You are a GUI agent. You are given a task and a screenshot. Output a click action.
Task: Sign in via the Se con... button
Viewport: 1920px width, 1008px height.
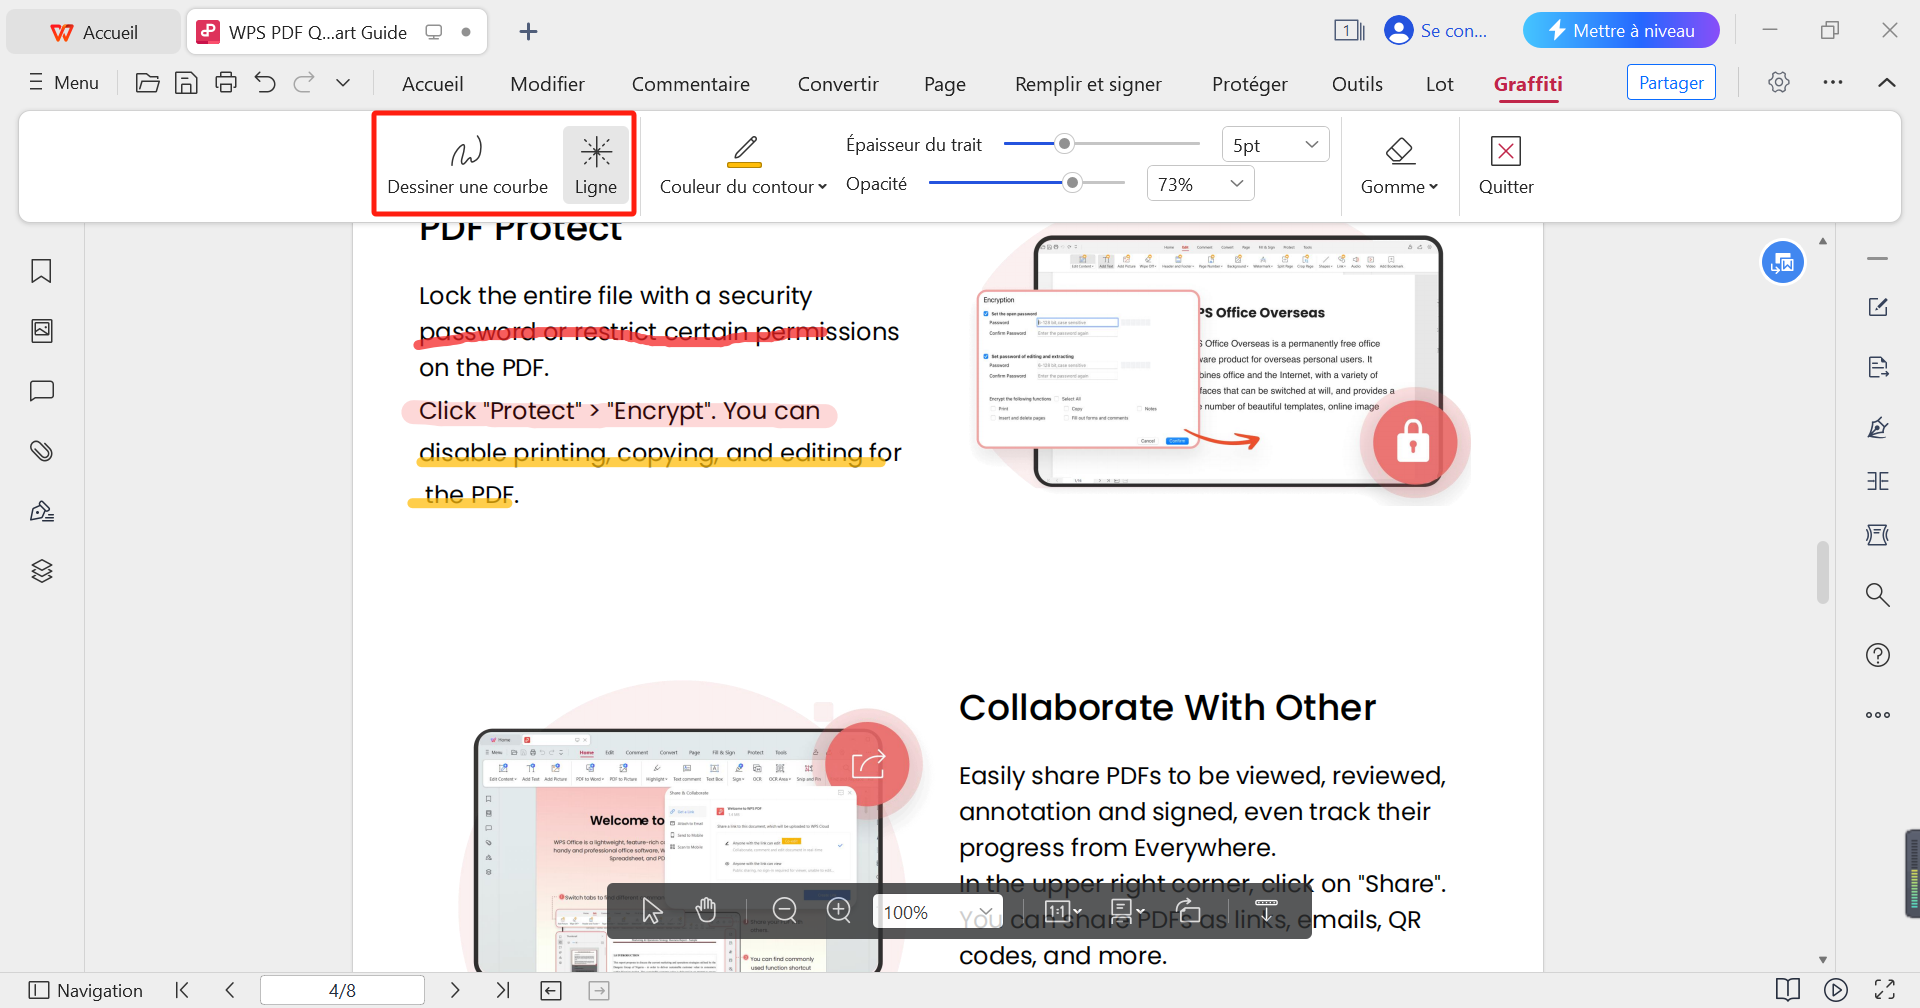[1436, 31]
